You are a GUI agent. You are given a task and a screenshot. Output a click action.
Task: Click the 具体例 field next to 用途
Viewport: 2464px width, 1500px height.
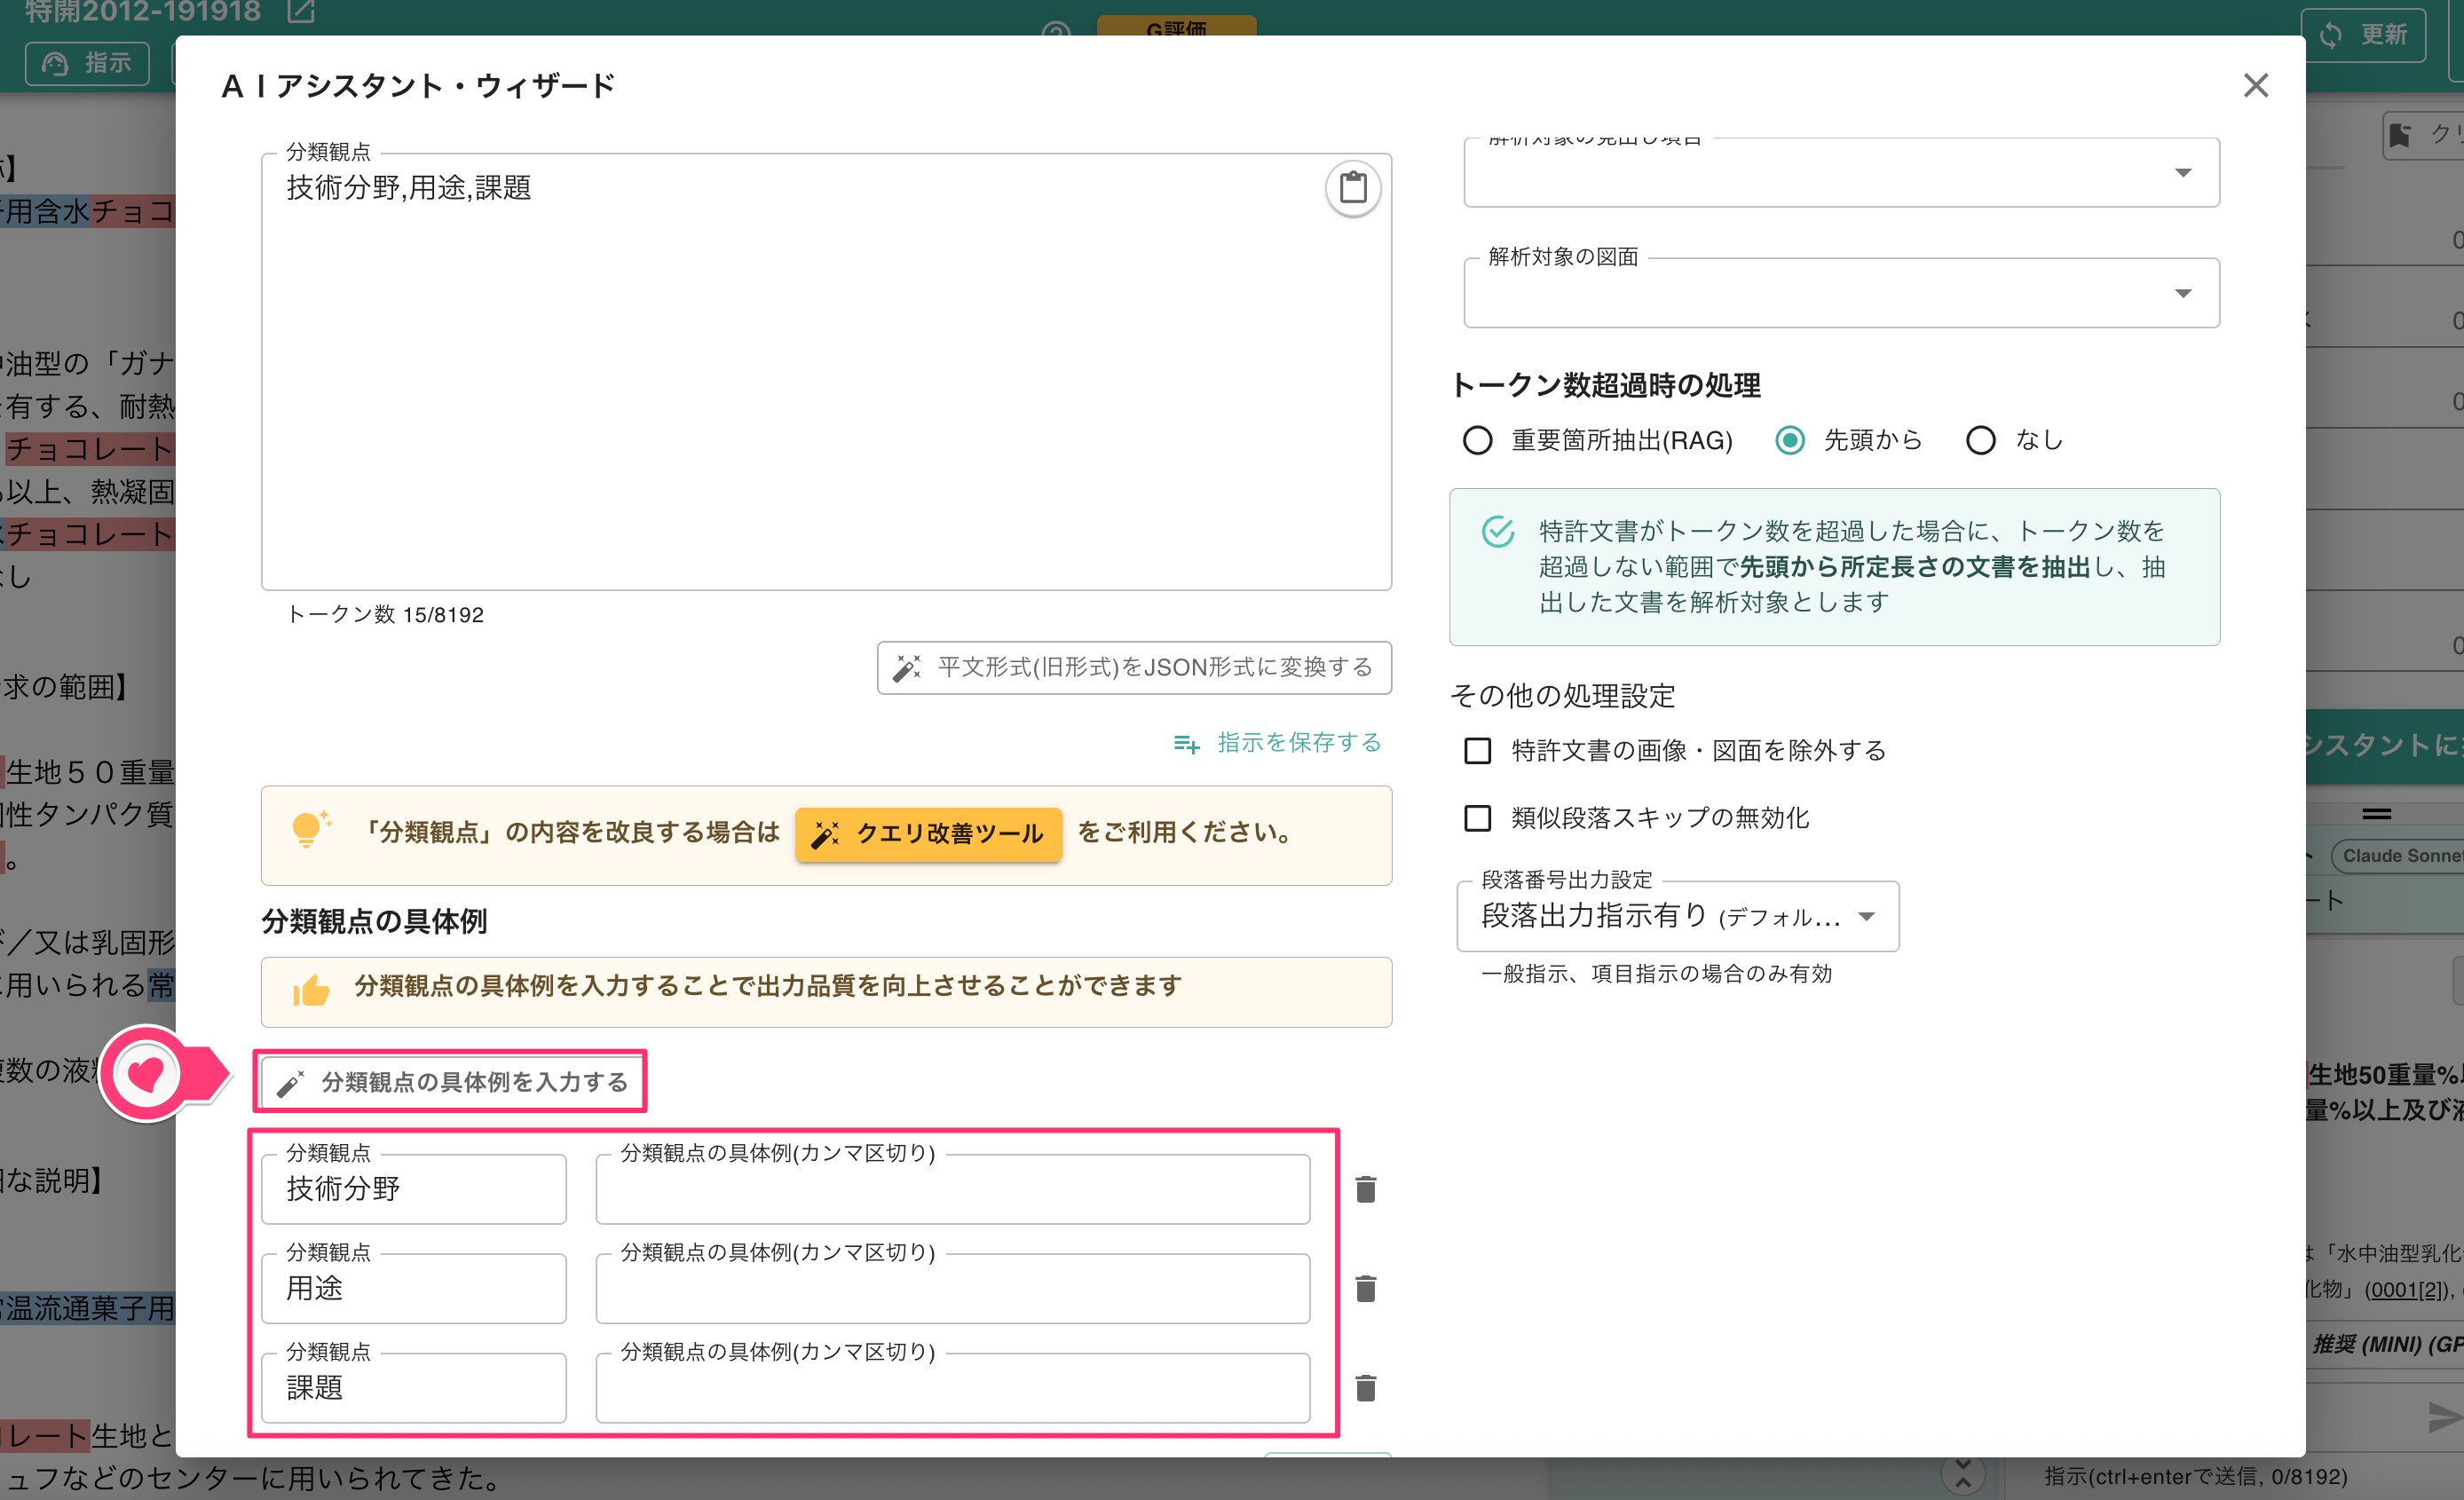tap(952, 1288)
